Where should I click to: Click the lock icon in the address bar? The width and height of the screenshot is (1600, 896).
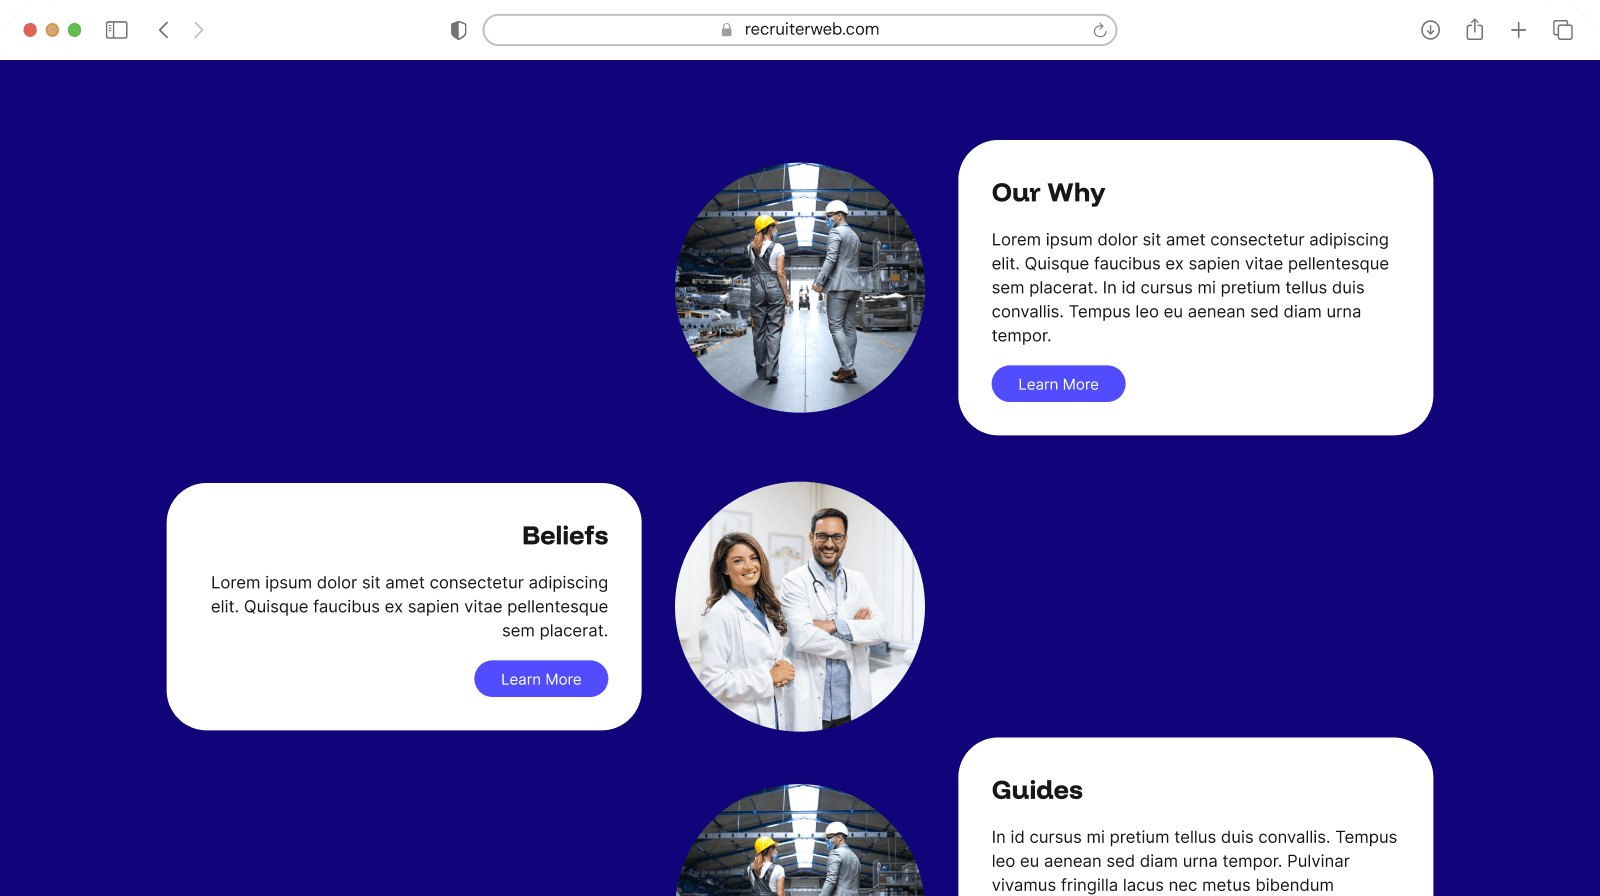(x=727, y=30)
